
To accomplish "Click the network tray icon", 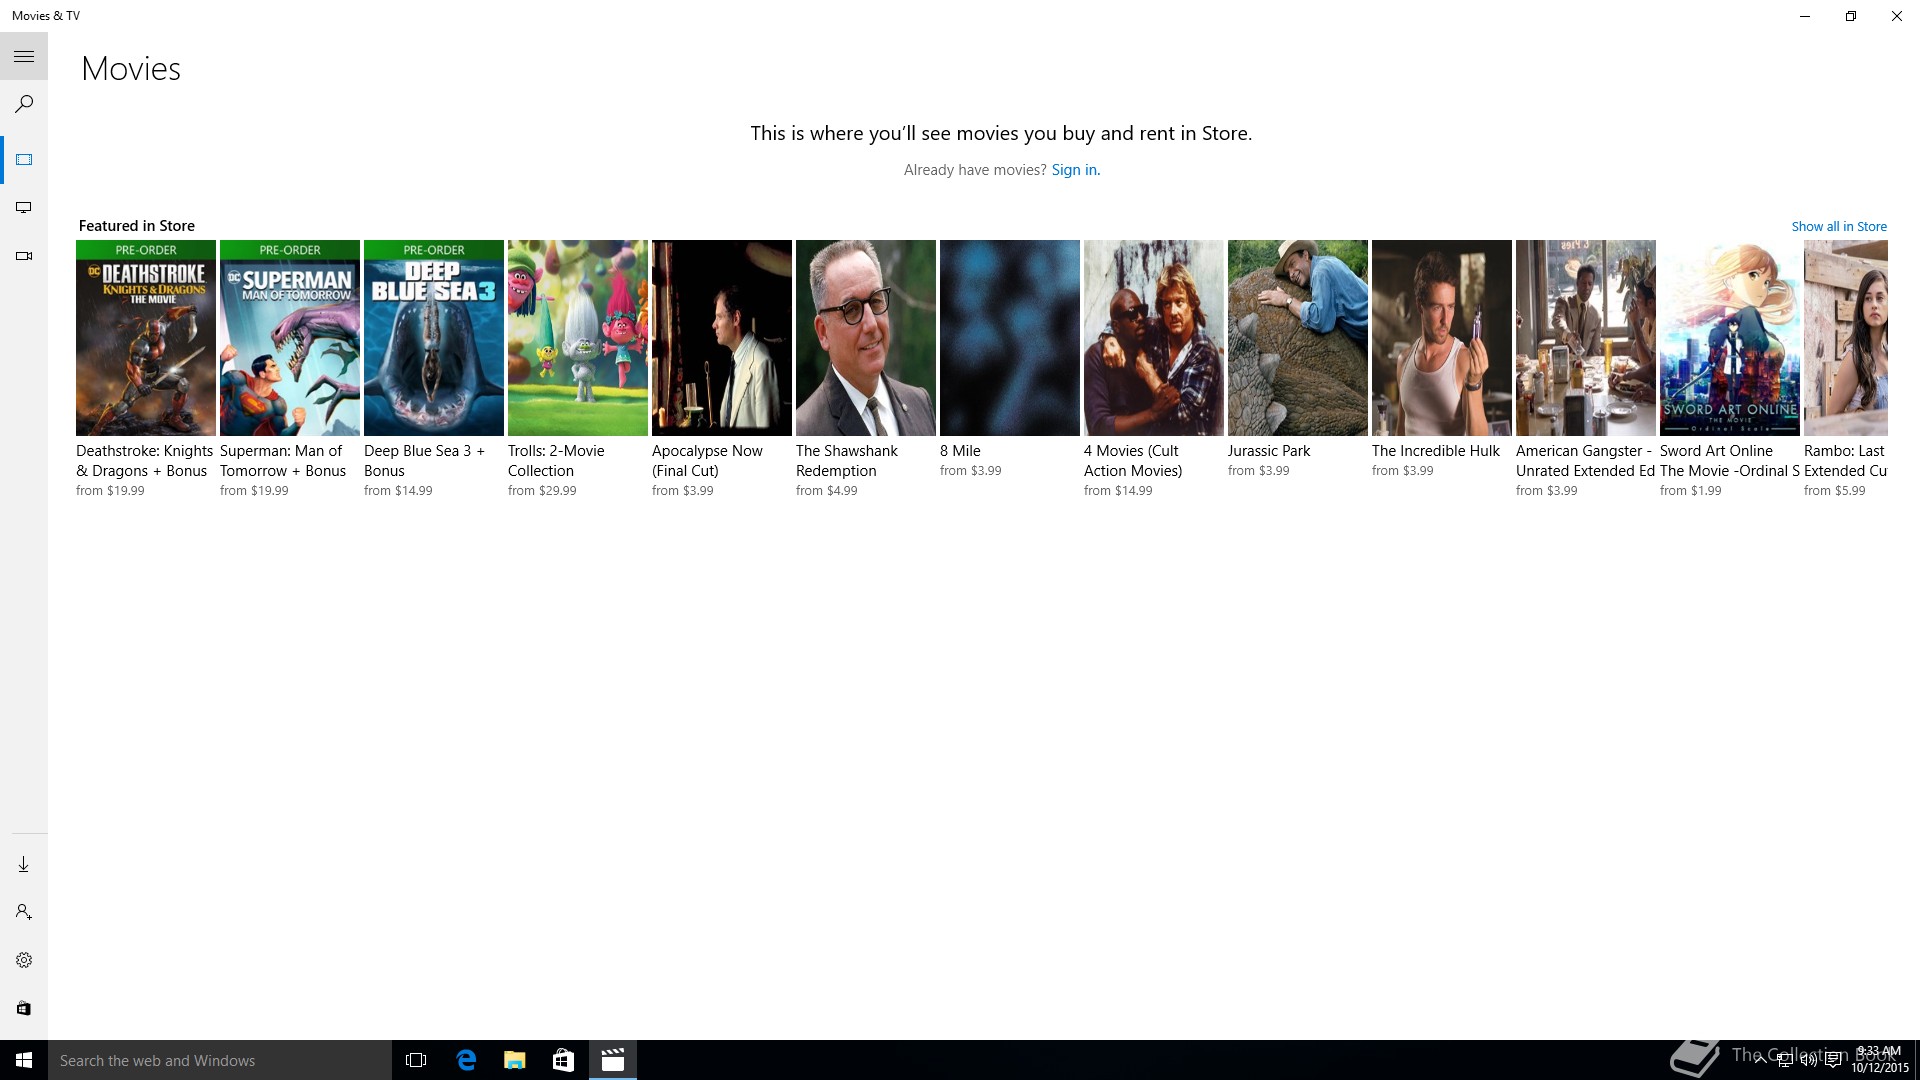I will pyautogui.click(x=1785, y=1061).
